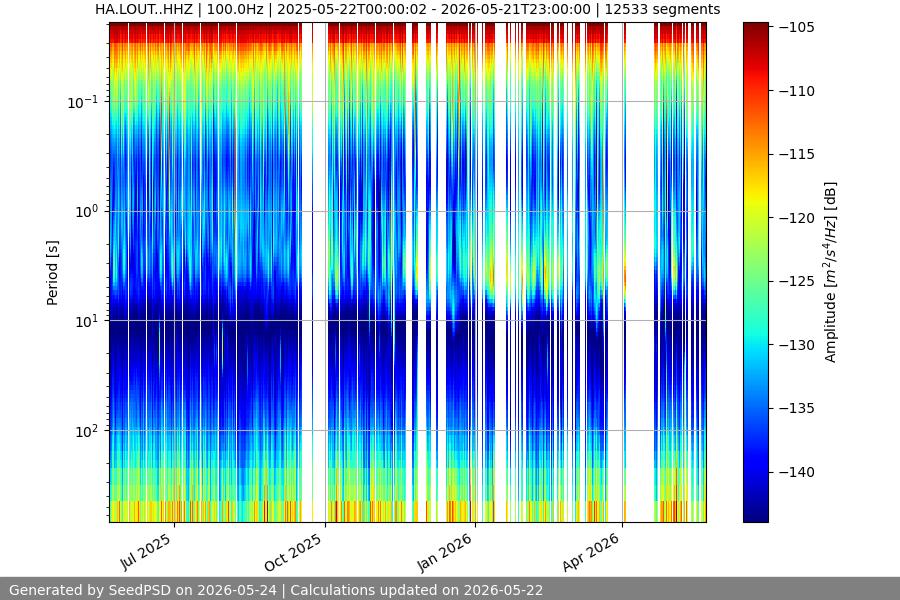Click the 'Period [s]' y-axis label
Image resolution: width=900 pixels, height=600 pixels.
point(52,273)
